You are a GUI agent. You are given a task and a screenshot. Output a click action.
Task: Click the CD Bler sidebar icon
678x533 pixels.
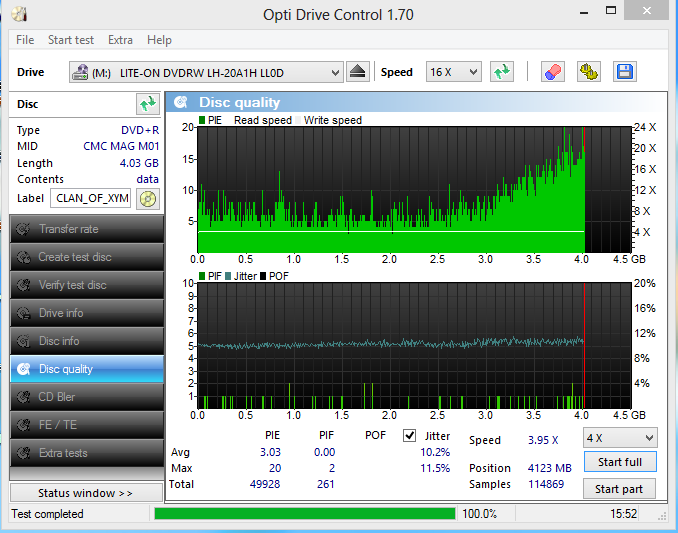click(x=23, y=397)
